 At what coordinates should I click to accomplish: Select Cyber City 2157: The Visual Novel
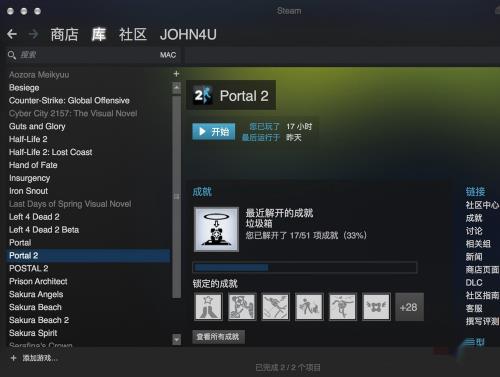pos(73,113)
